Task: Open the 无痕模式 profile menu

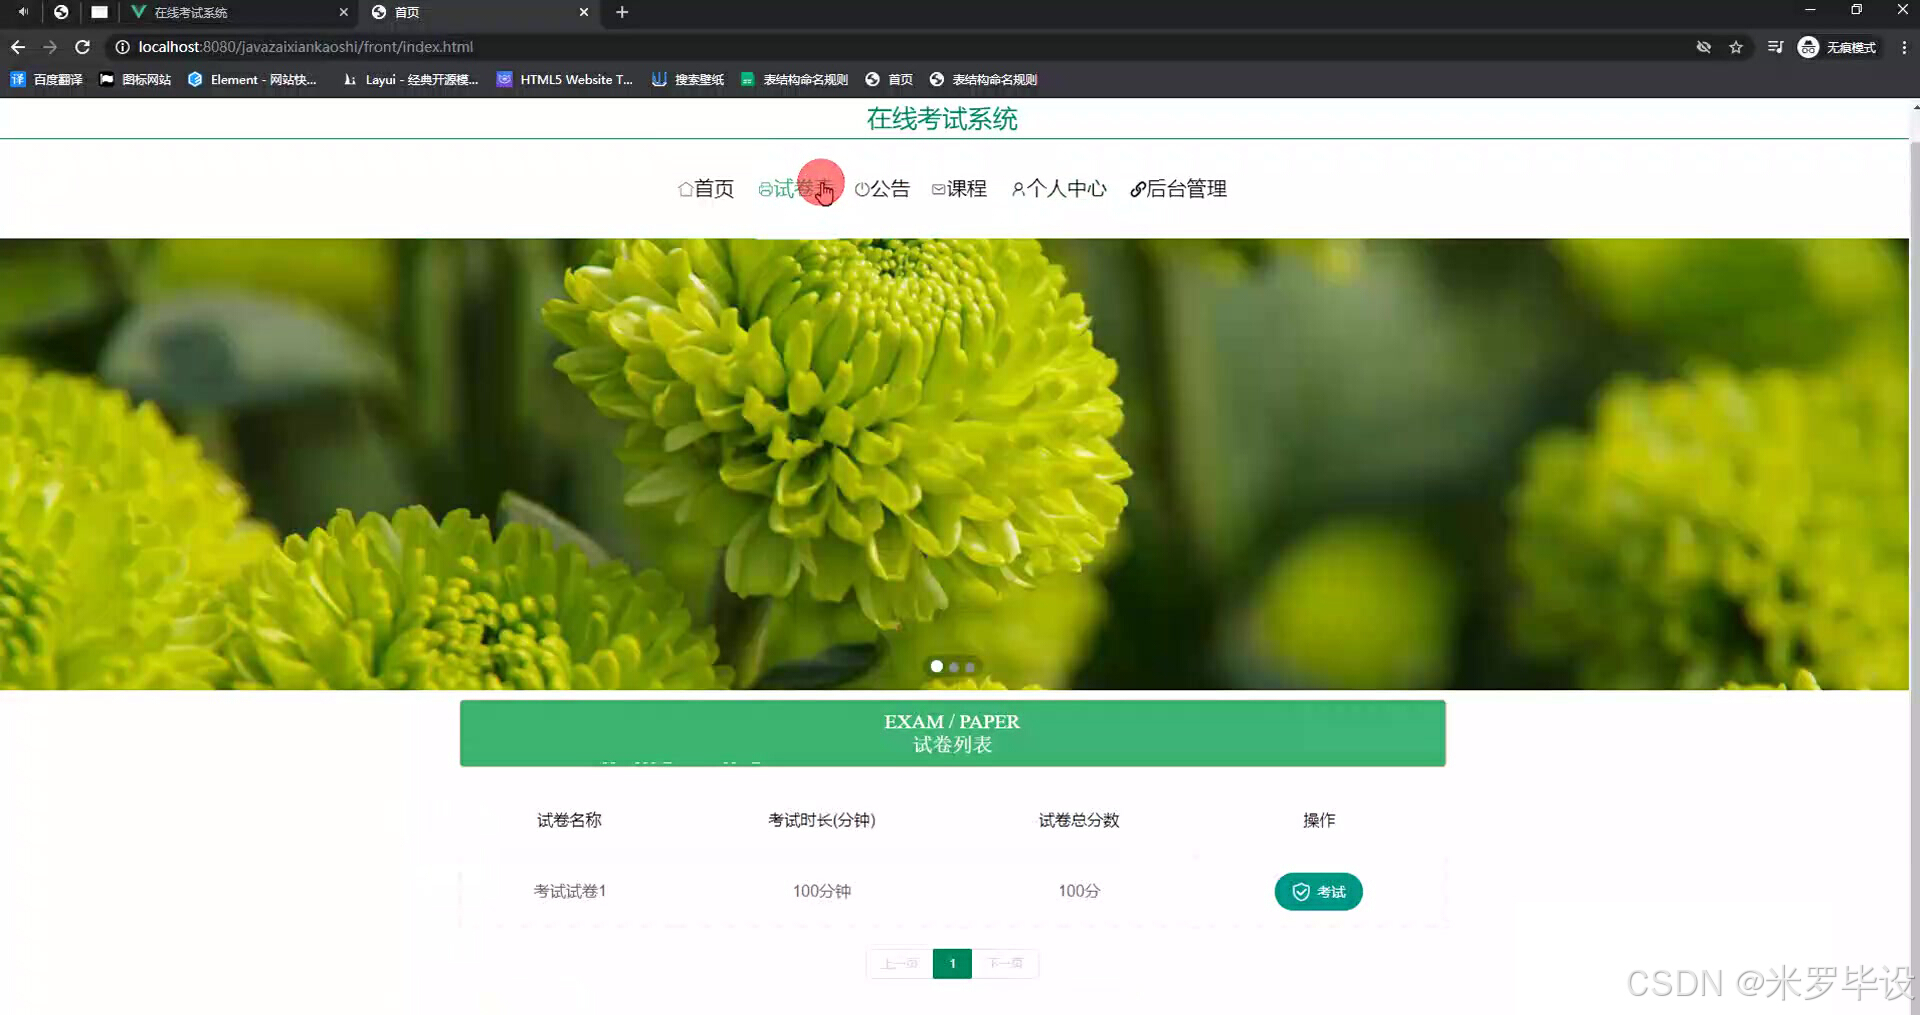Action: 1838,47
